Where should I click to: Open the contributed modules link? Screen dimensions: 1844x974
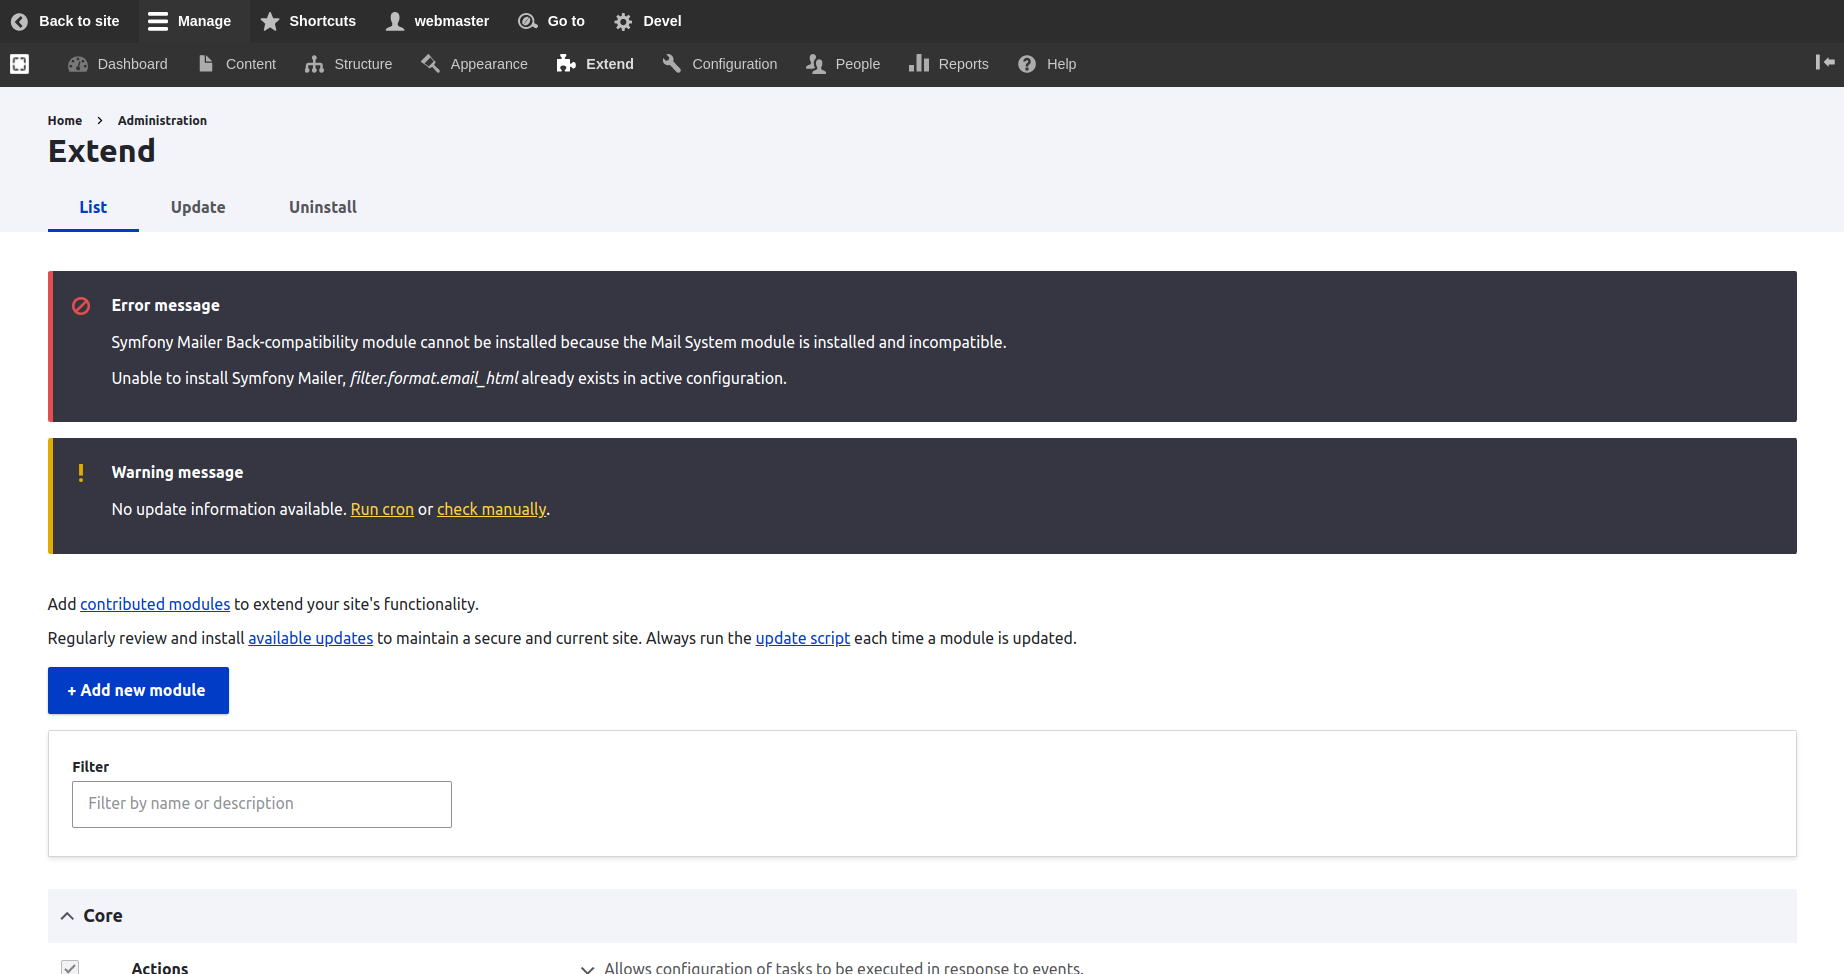[x=155, y=604]
